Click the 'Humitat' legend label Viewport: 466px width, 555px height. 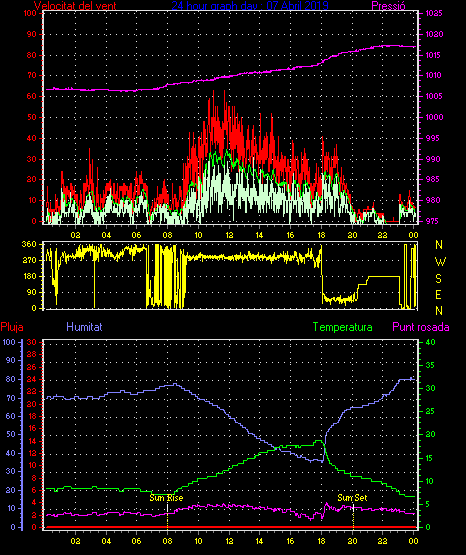84,327
